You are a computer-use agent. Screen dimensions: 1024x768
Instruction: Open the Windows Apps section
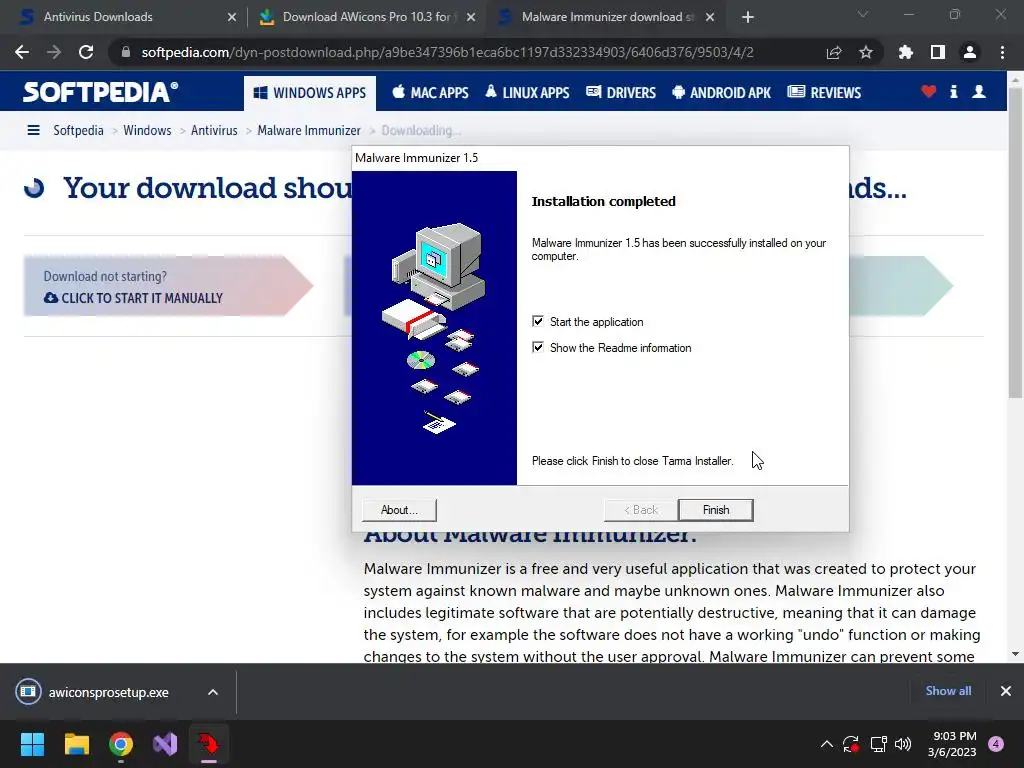pyautogui.click(x=310, y=93)
